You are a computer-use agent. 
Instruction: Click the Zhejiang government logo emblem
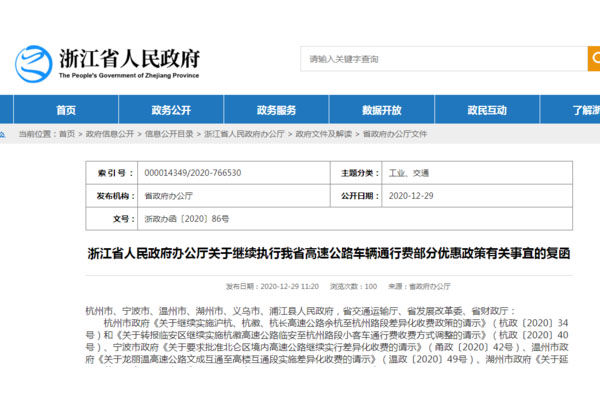pos(33,62)
